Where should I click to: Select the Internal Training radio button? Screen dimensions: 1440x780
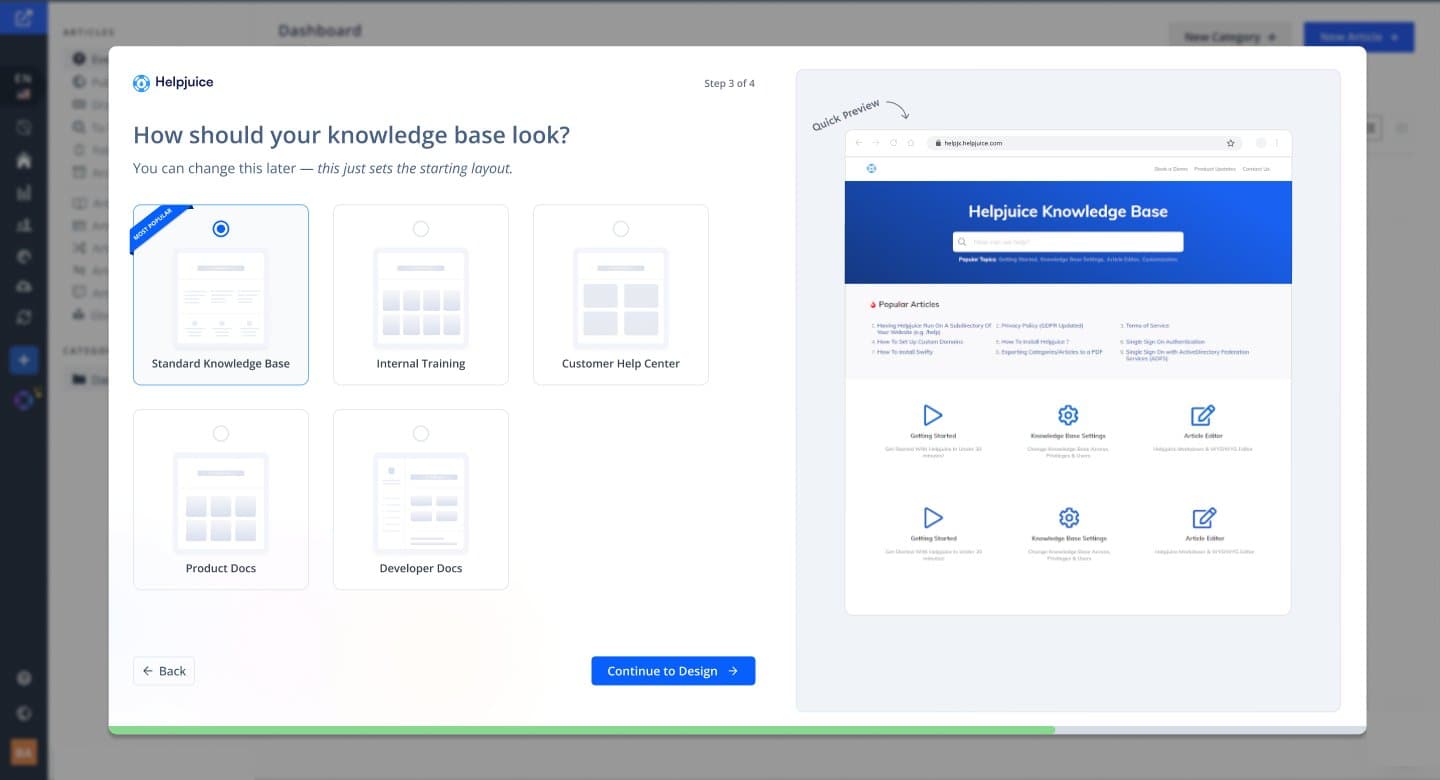pos(421,229)
